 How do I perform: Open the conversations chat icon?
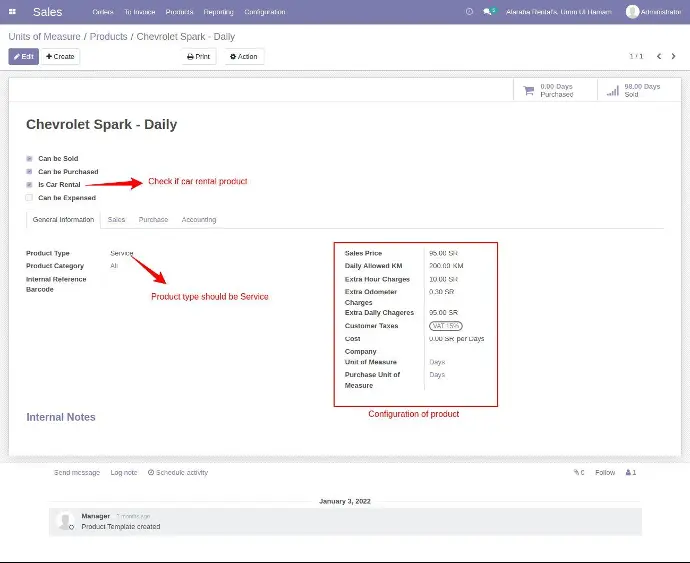tap(488, 12)
